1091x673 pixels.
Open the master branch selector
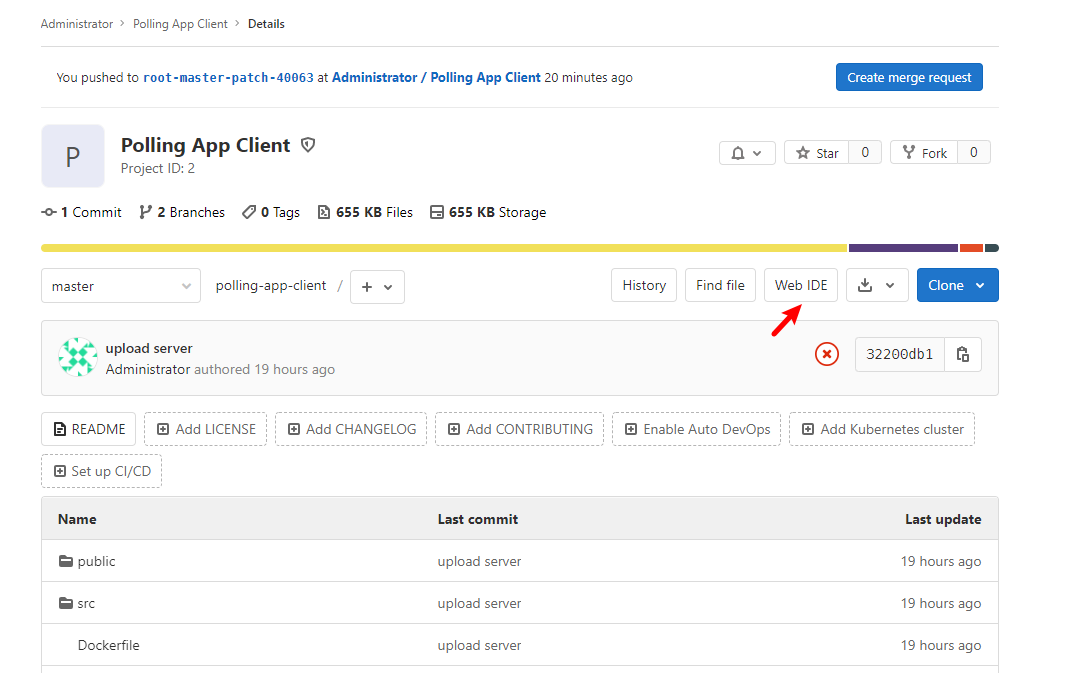pyautogui.click(x=121, y=286)
